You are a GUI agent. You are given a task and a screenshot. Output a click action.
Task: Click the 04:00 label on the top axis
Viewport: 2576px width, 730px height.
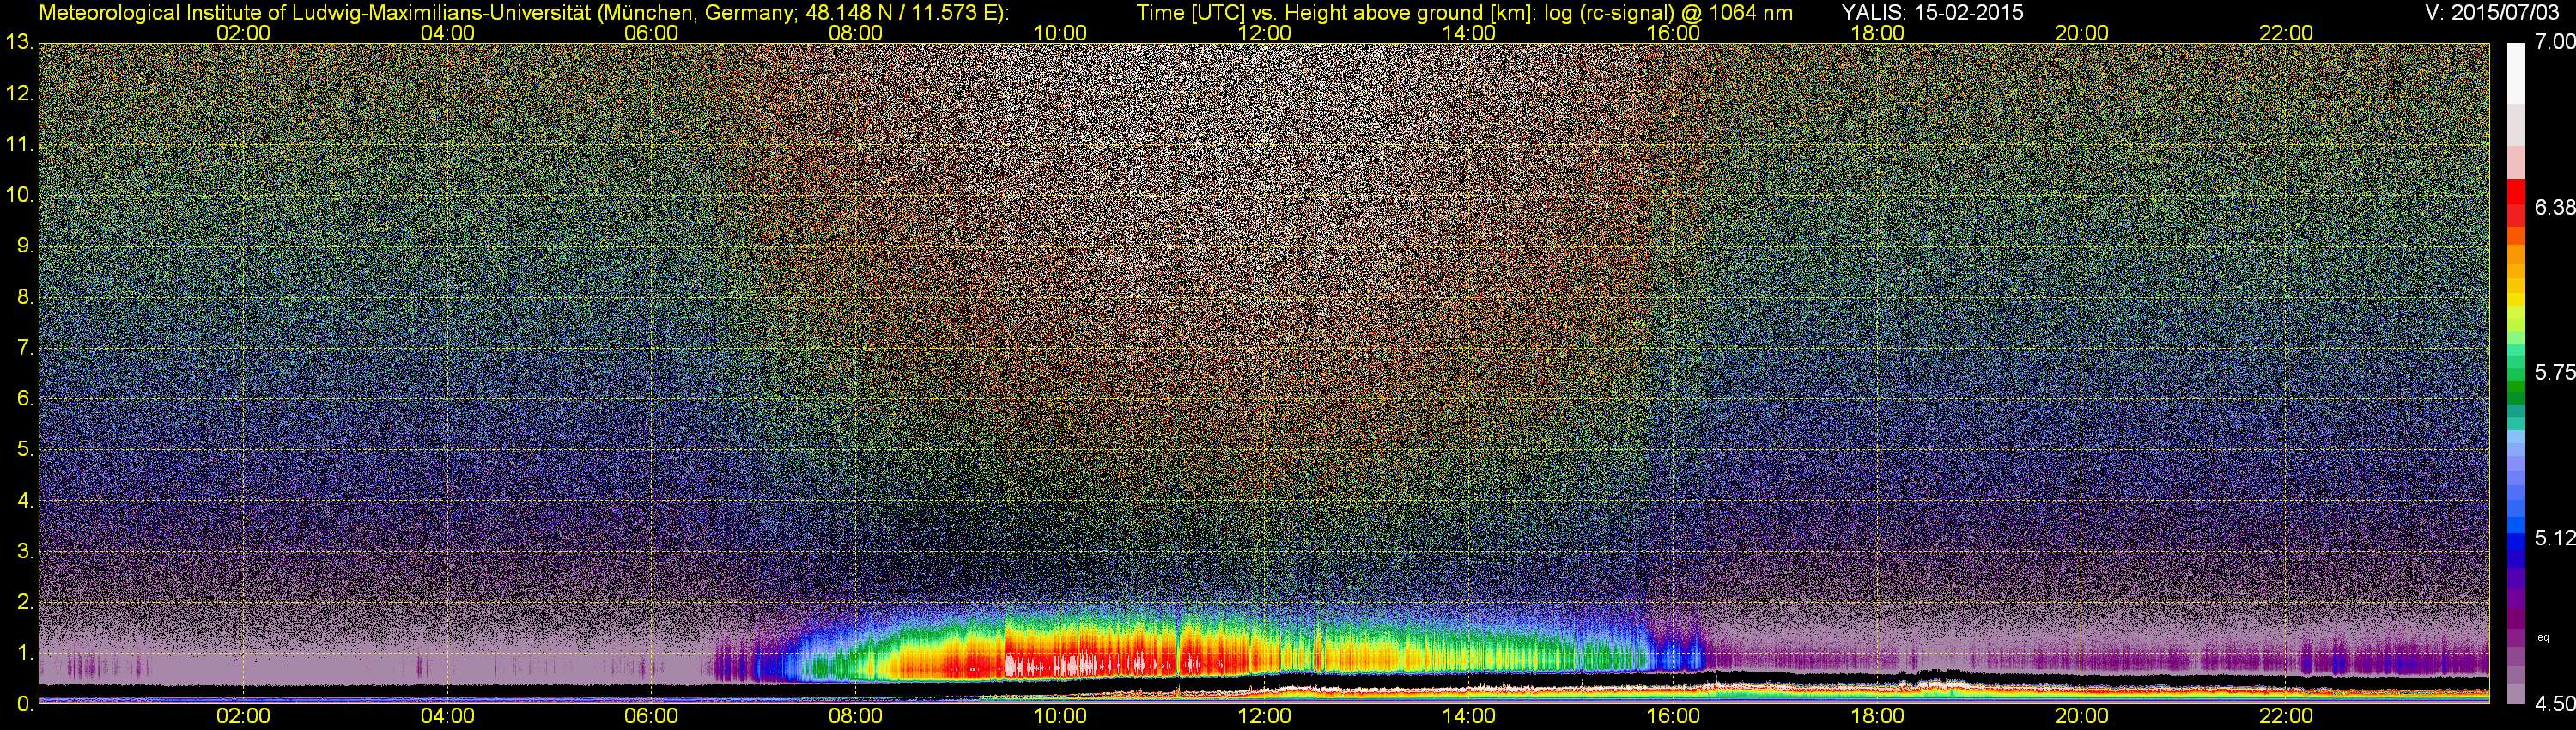[447, 33]
